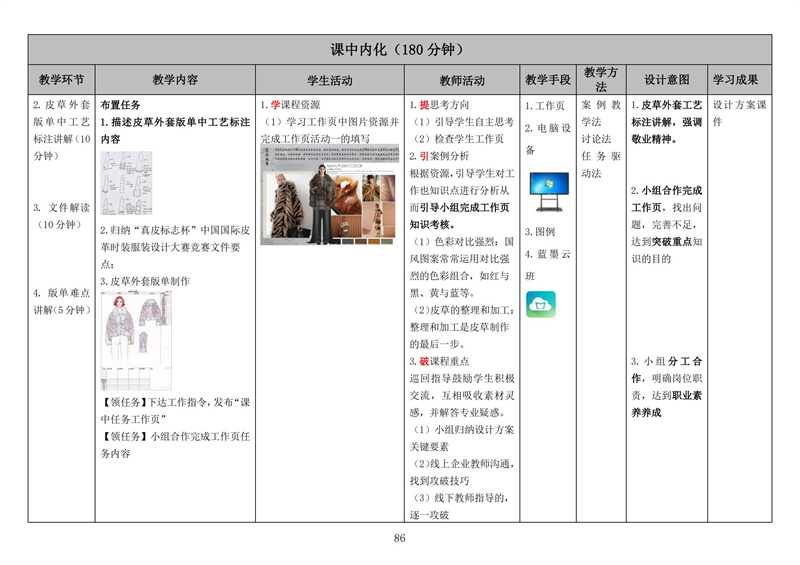Click page number 86
The image size is (800, 565).
point(399,538)
